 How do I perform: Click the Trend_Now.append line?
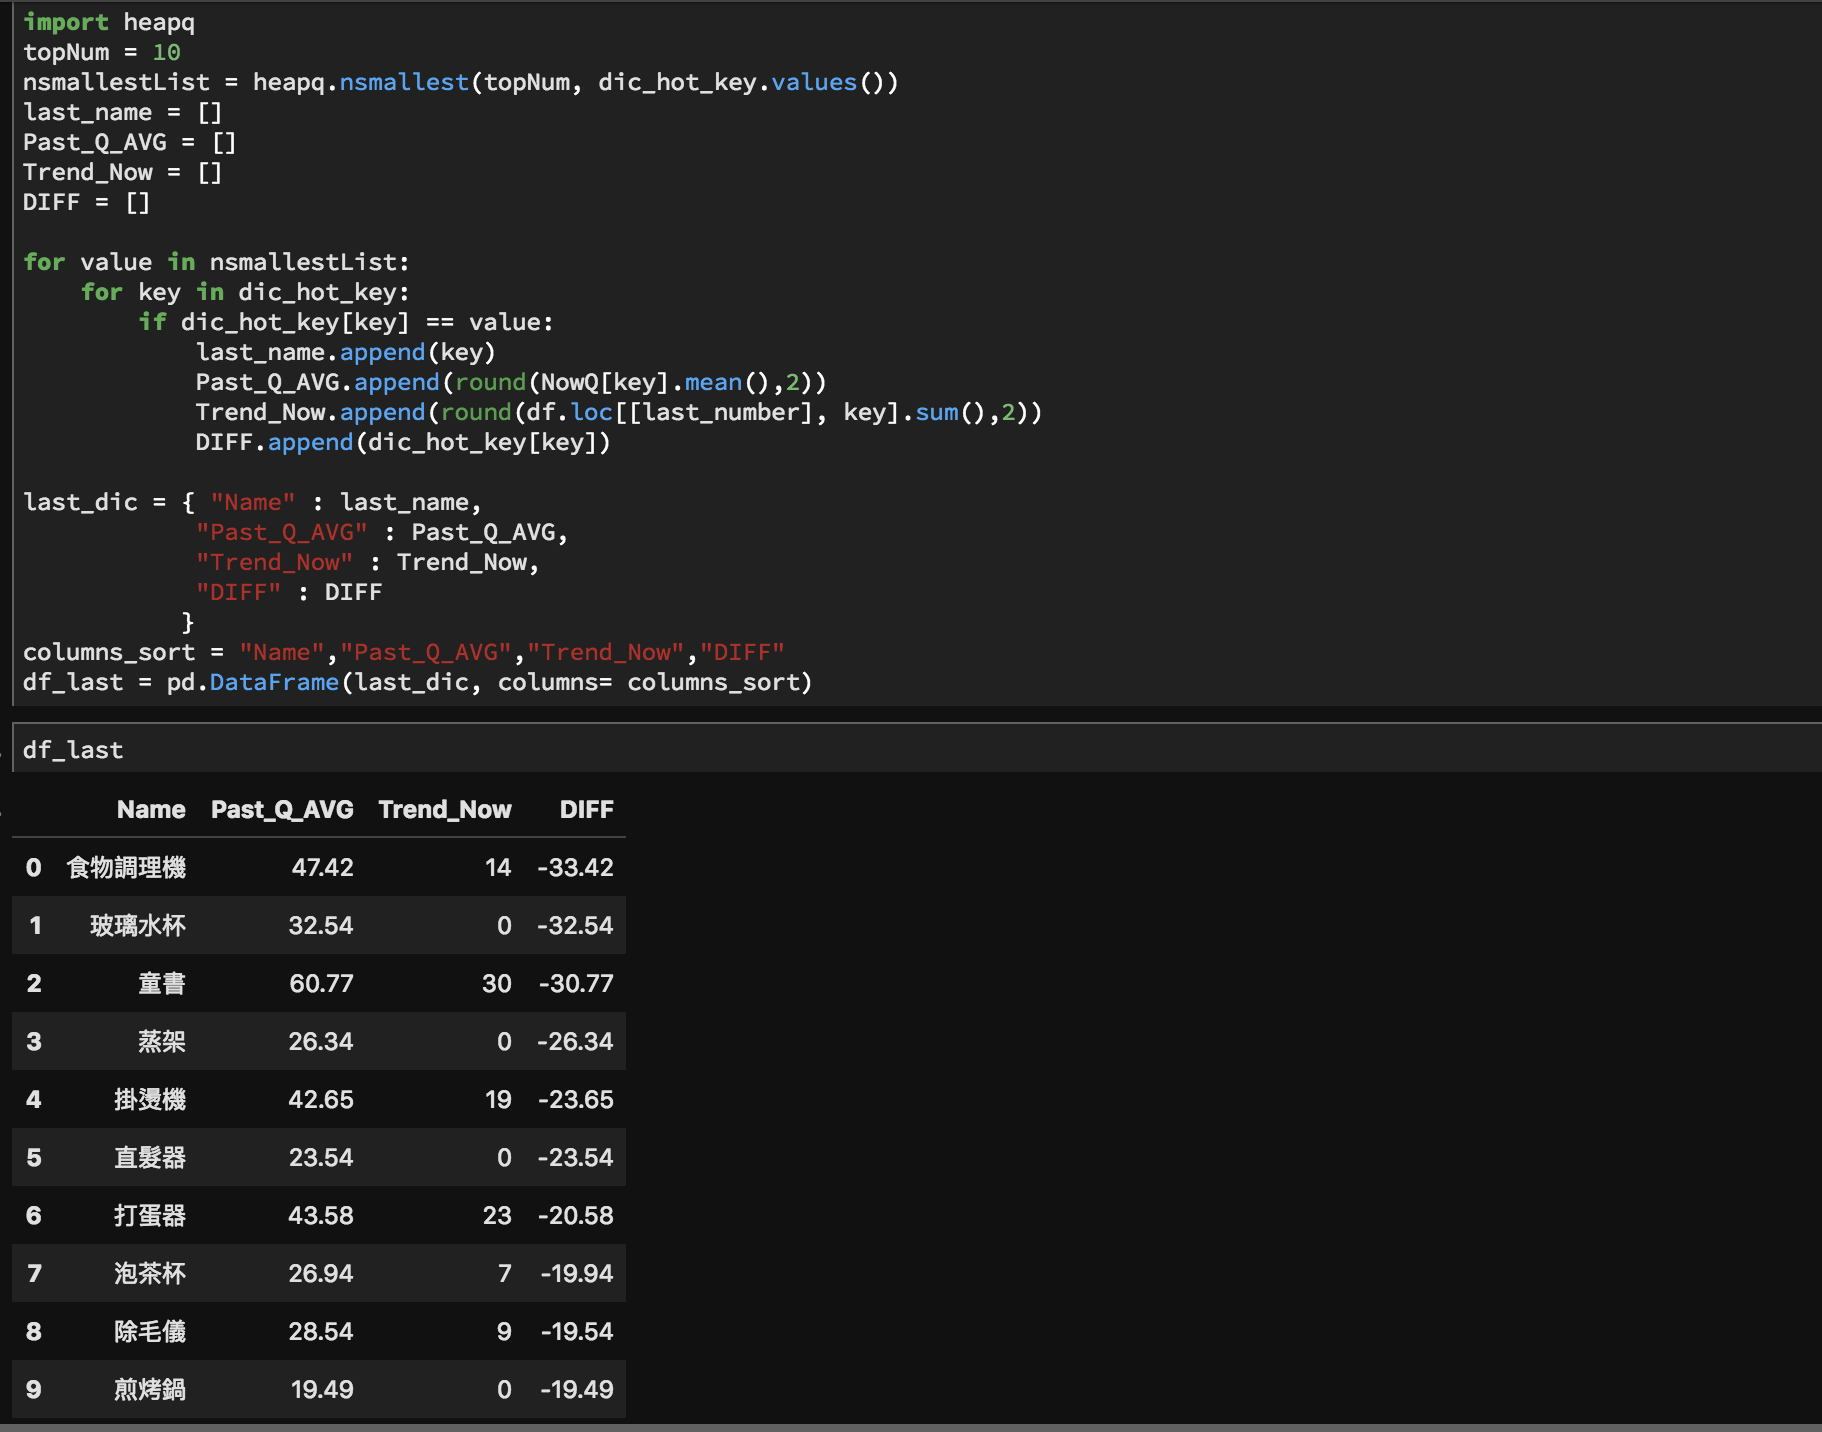coord(619,412)
